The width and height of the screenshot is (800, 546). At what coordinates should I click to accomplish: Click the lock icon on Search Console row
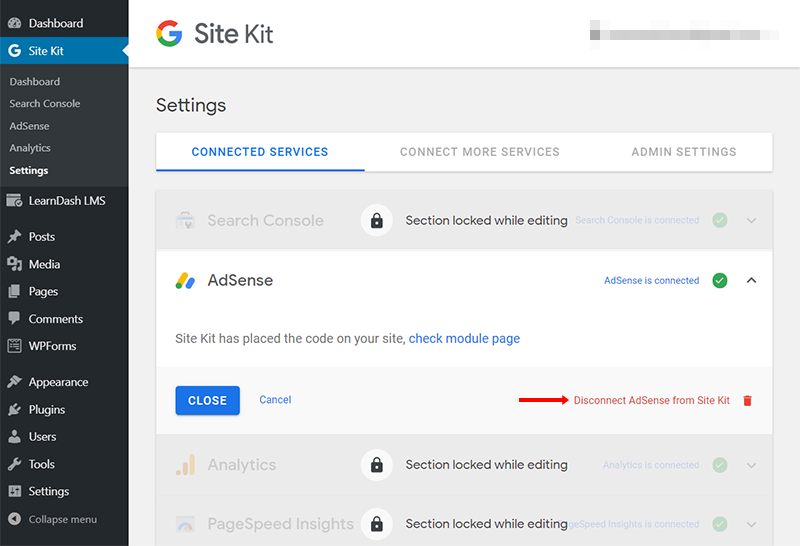click(377, 220)
